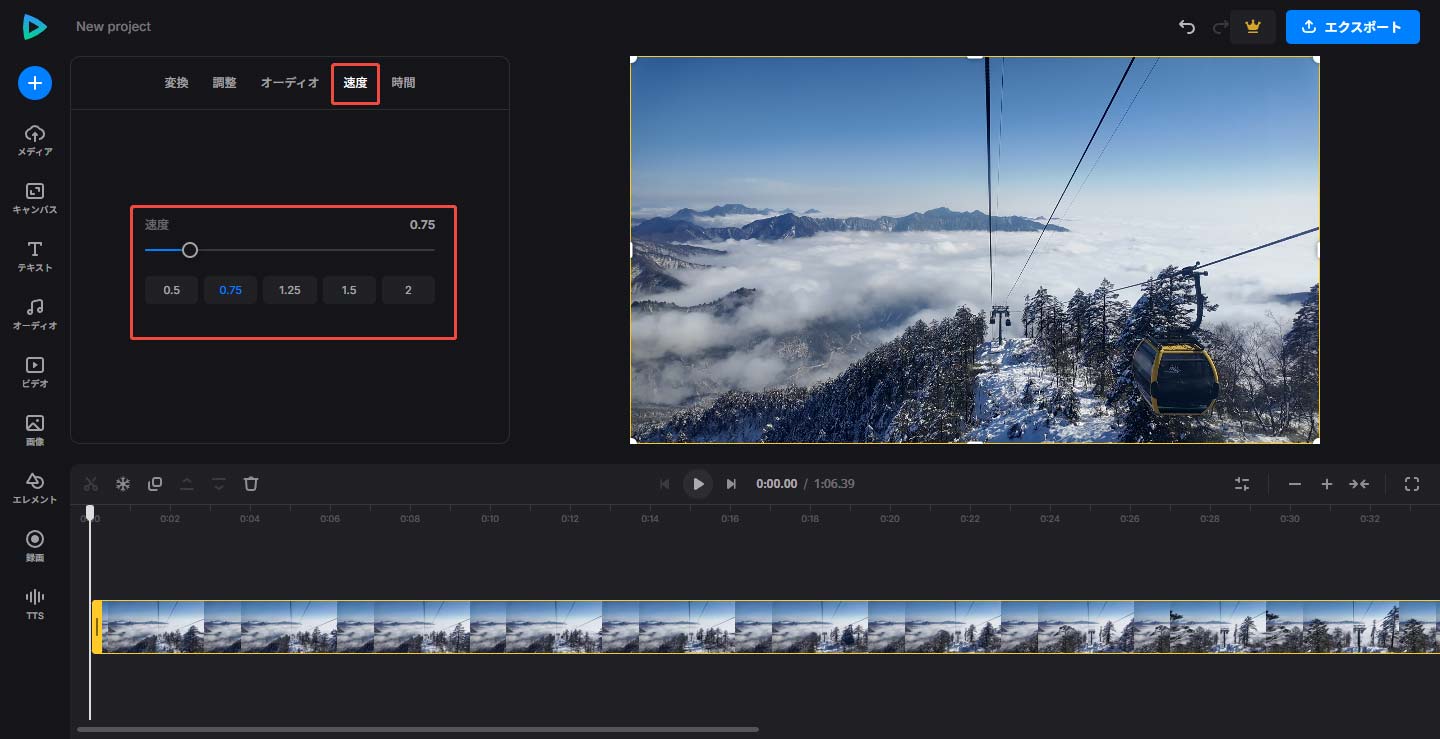The height and width of the screenshot is (739, 1440).
Task: Open timeline settings sliders icon
Action: (x=1242, y=484)
